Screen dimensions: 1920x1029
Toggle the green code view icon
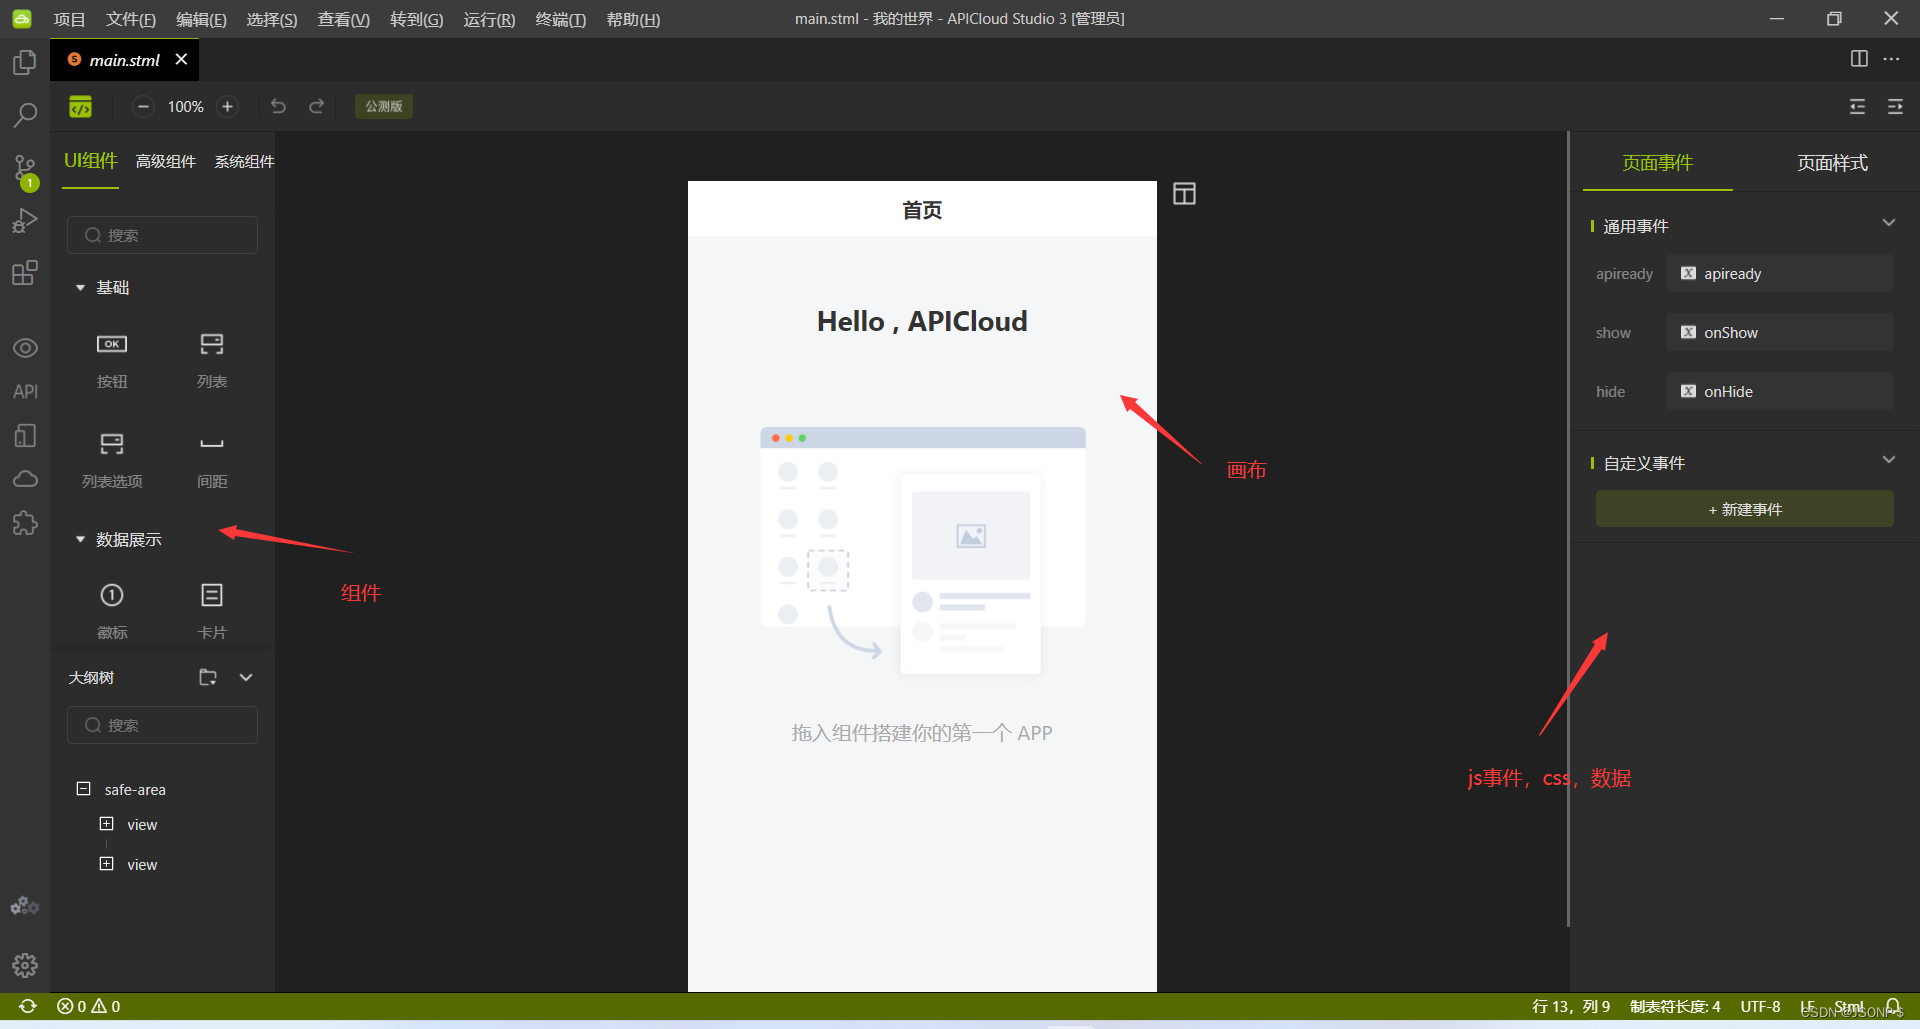tap(81, 107)
